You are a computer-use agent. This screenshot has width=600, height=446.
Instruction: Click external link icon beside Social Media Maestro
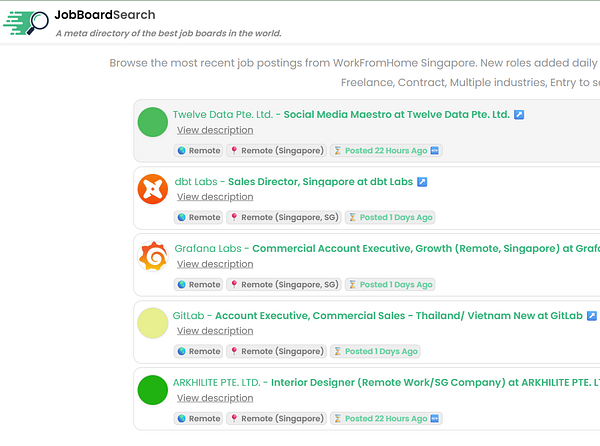[519, 114]
